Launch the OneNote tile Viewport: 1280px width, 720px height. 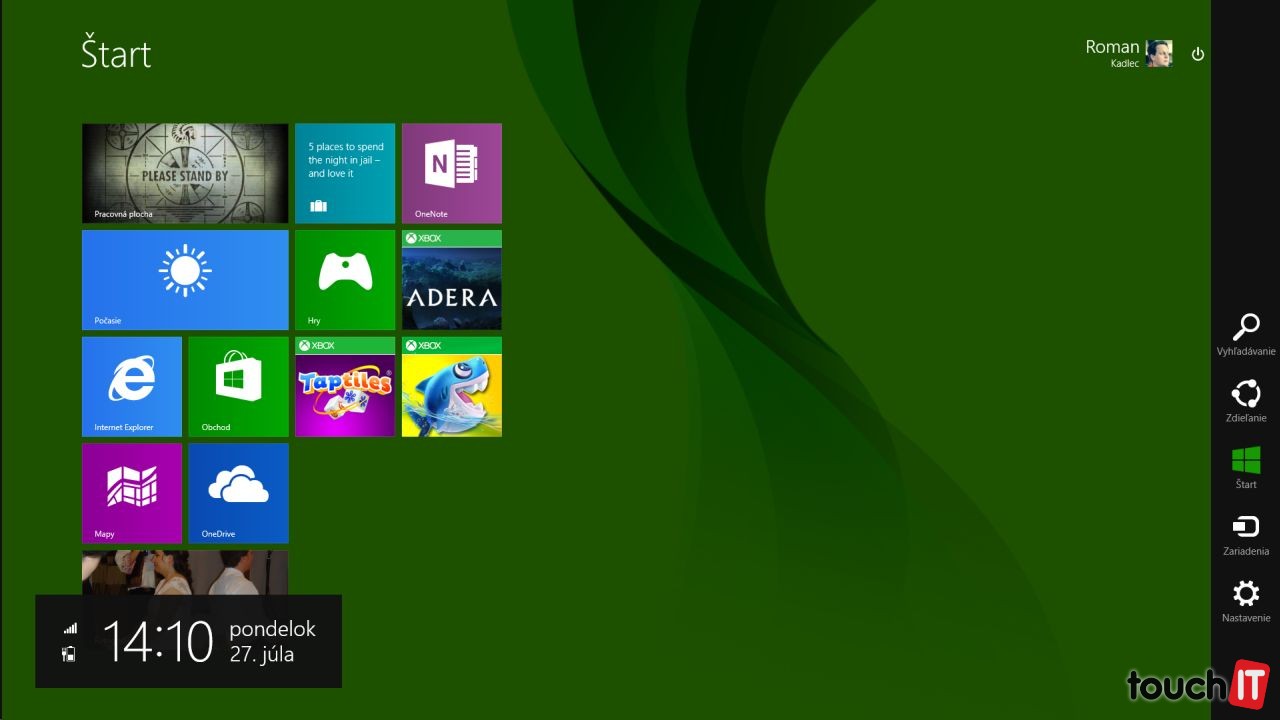(x=451, y=173)
